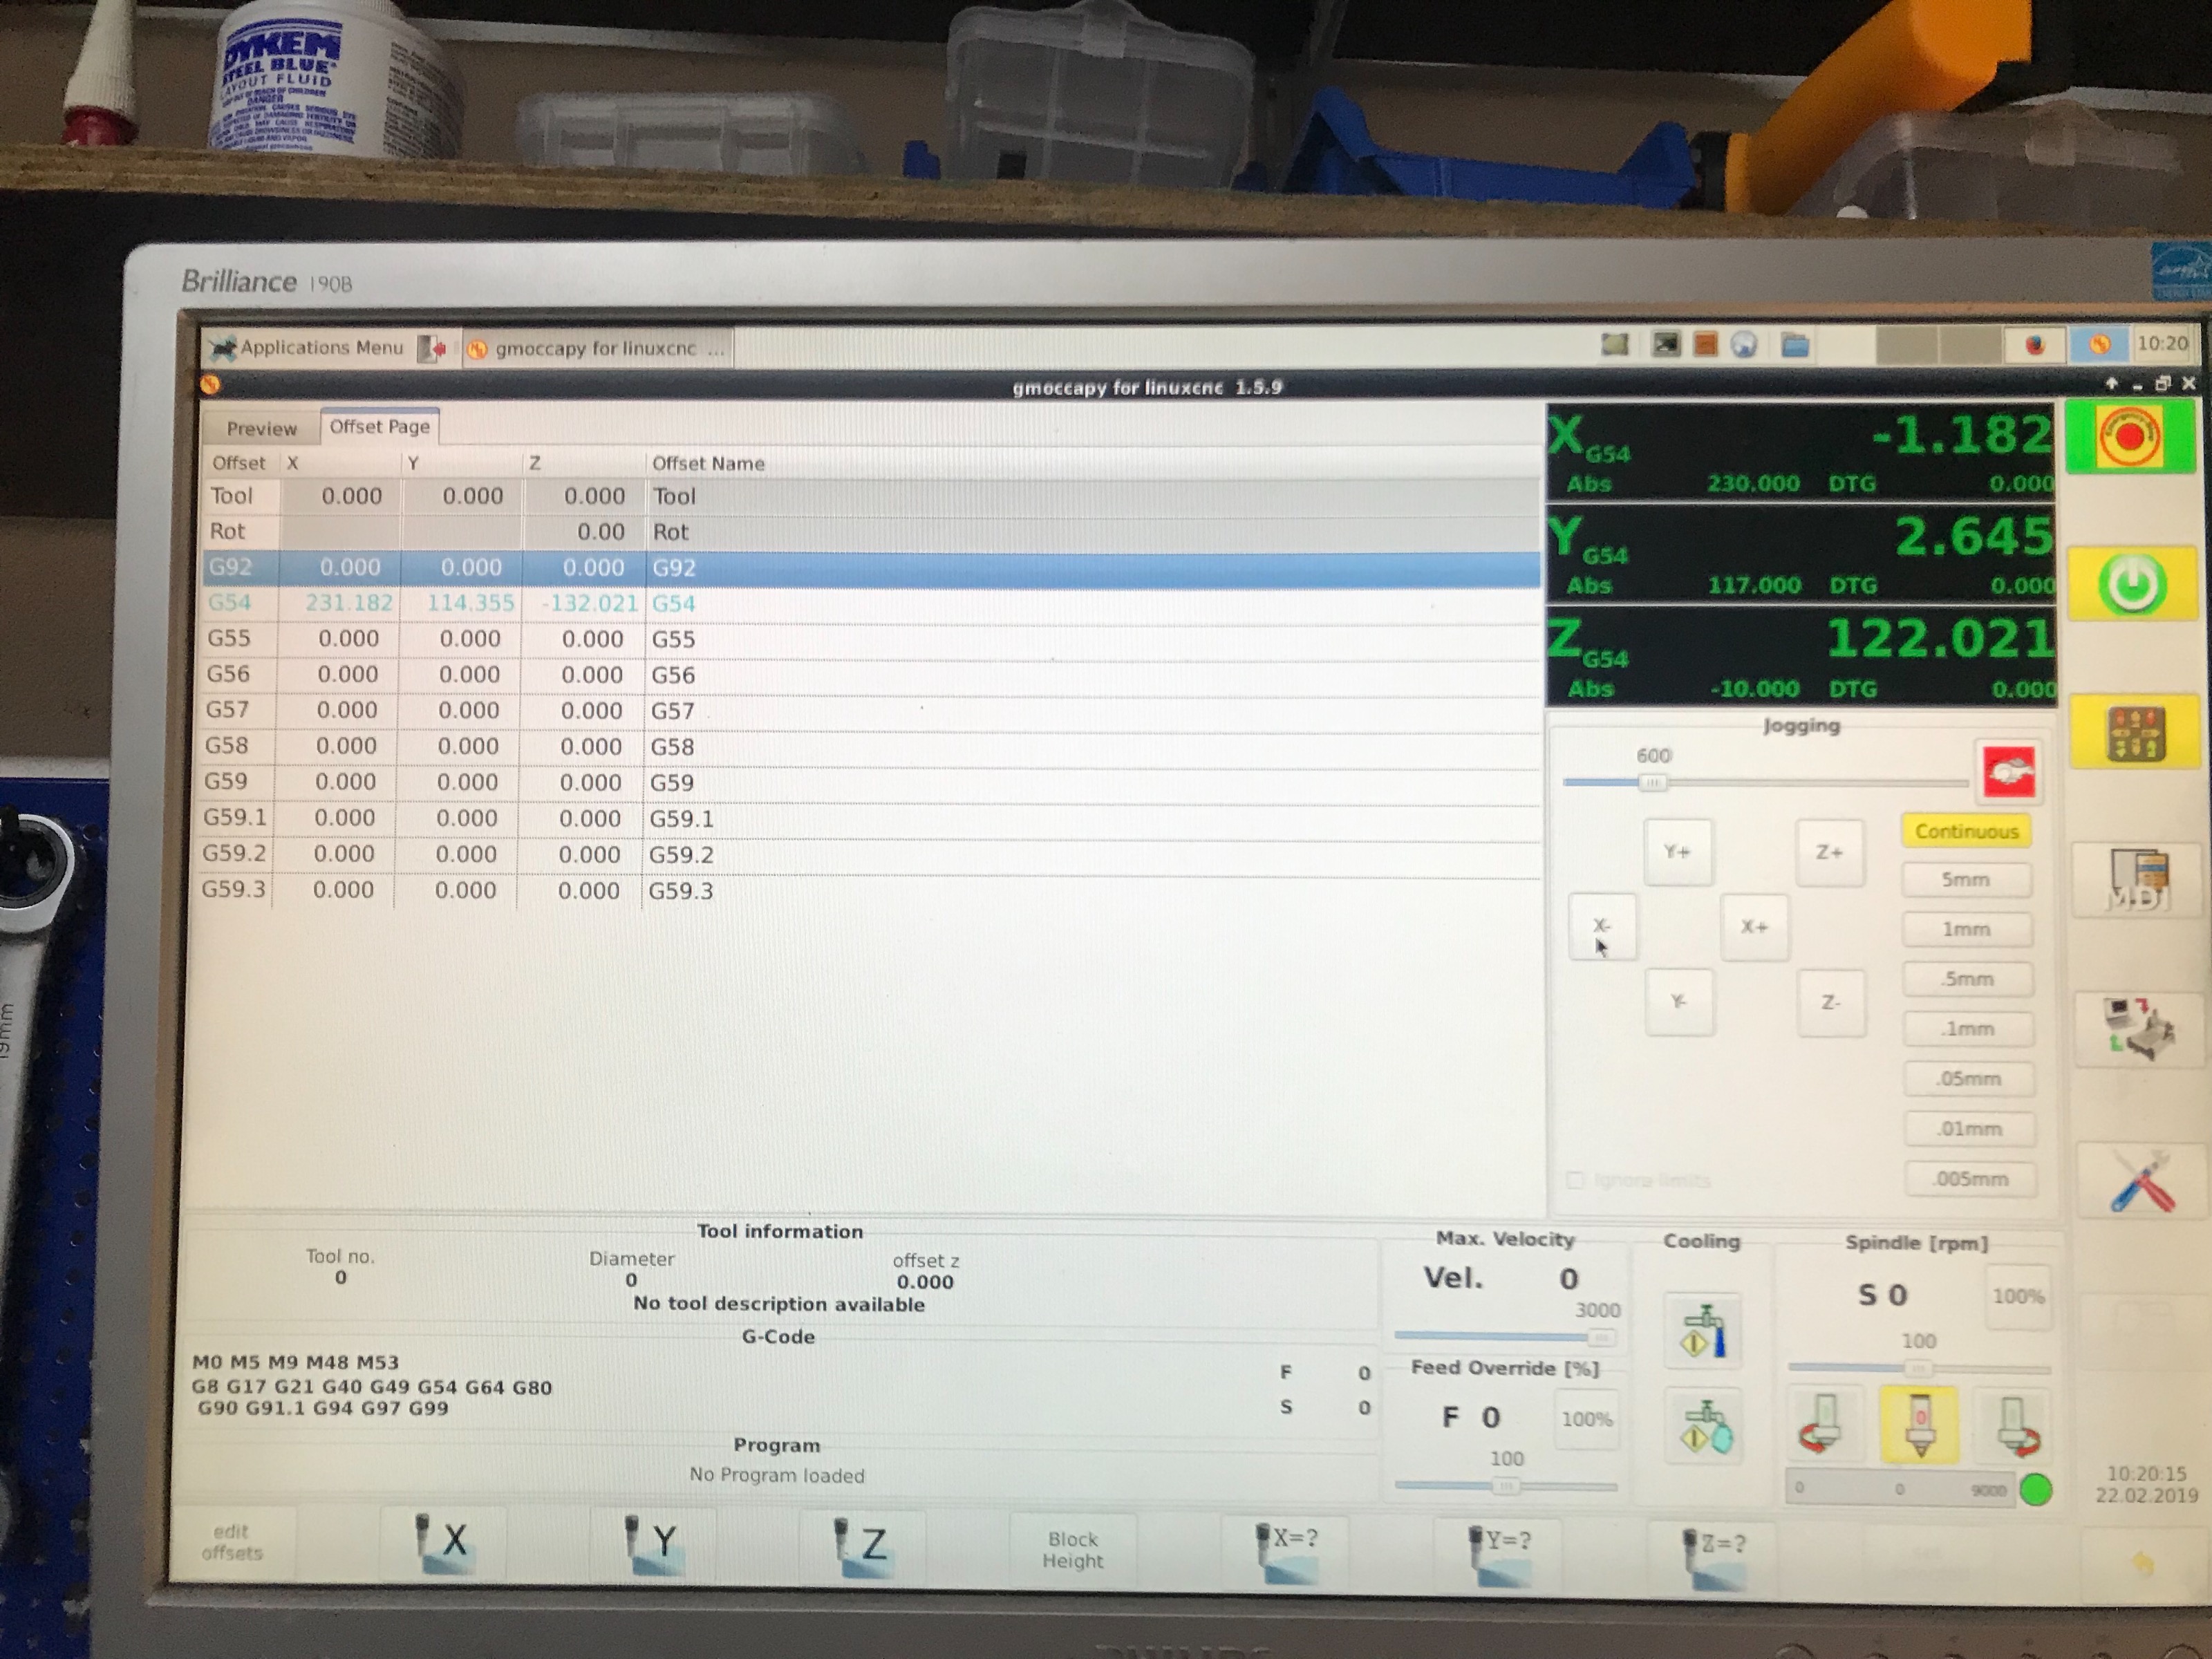Click the Y axis DRO readout
The width and height of the screenshot is (2212, 1659).
click(1801, 553)
